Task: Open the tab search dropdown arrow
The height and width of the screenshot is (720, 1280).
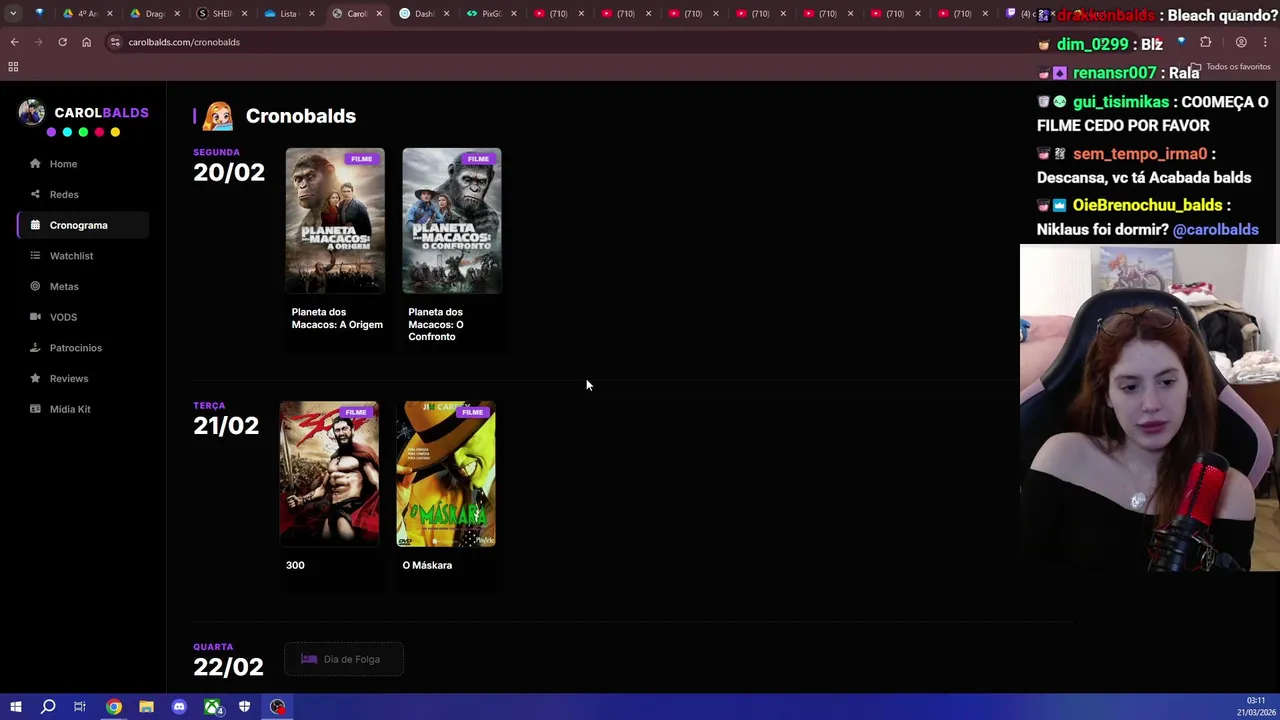Action: (13, 14)
